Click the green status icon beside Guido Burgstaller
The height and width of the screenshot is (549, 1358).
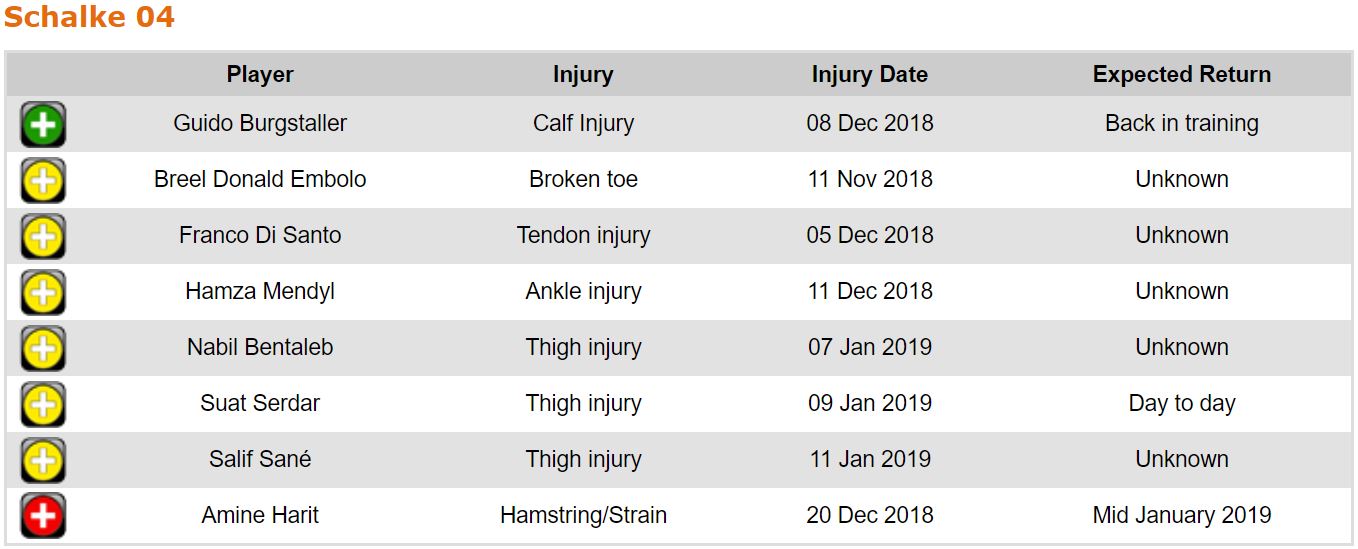[43, 125]
